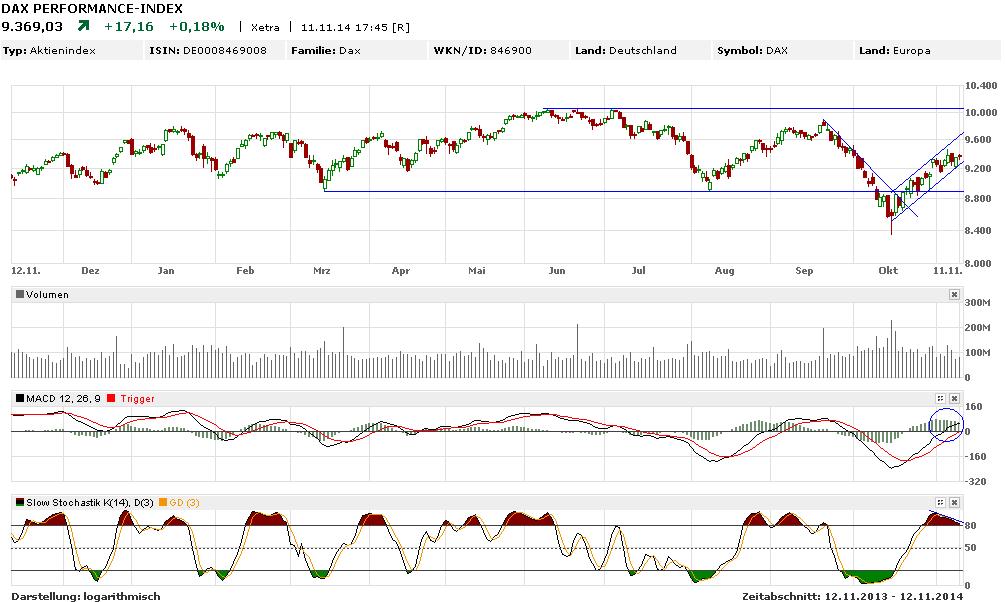The height and width of the screenshot is (602, 1005).
Task: Click the 100M volume axis value
Action: click(977, 353)
